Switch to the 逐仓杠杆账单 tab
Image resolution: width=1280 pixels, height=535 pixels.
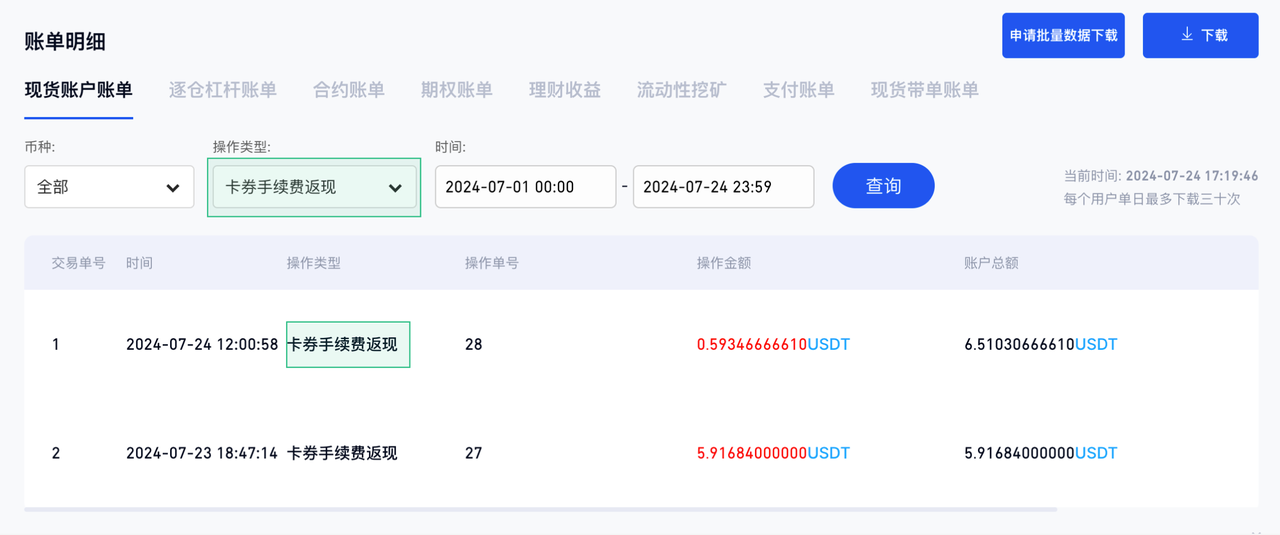click(222, 90)
